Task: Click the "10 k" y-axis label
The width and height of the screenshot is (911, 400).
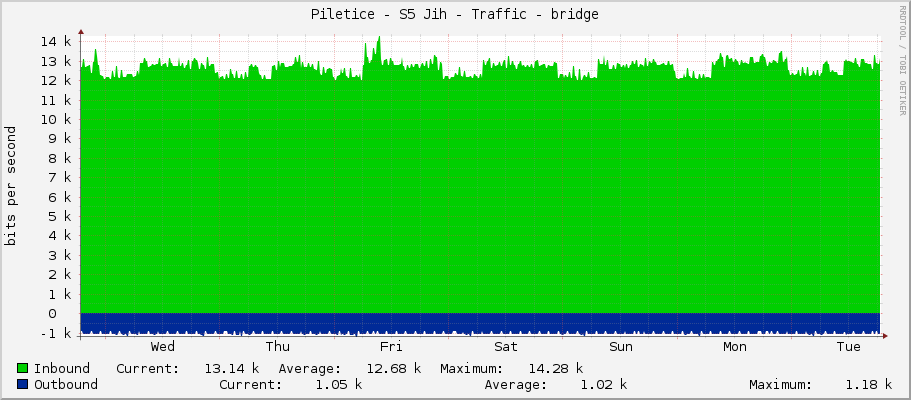Action: (56, 119)
